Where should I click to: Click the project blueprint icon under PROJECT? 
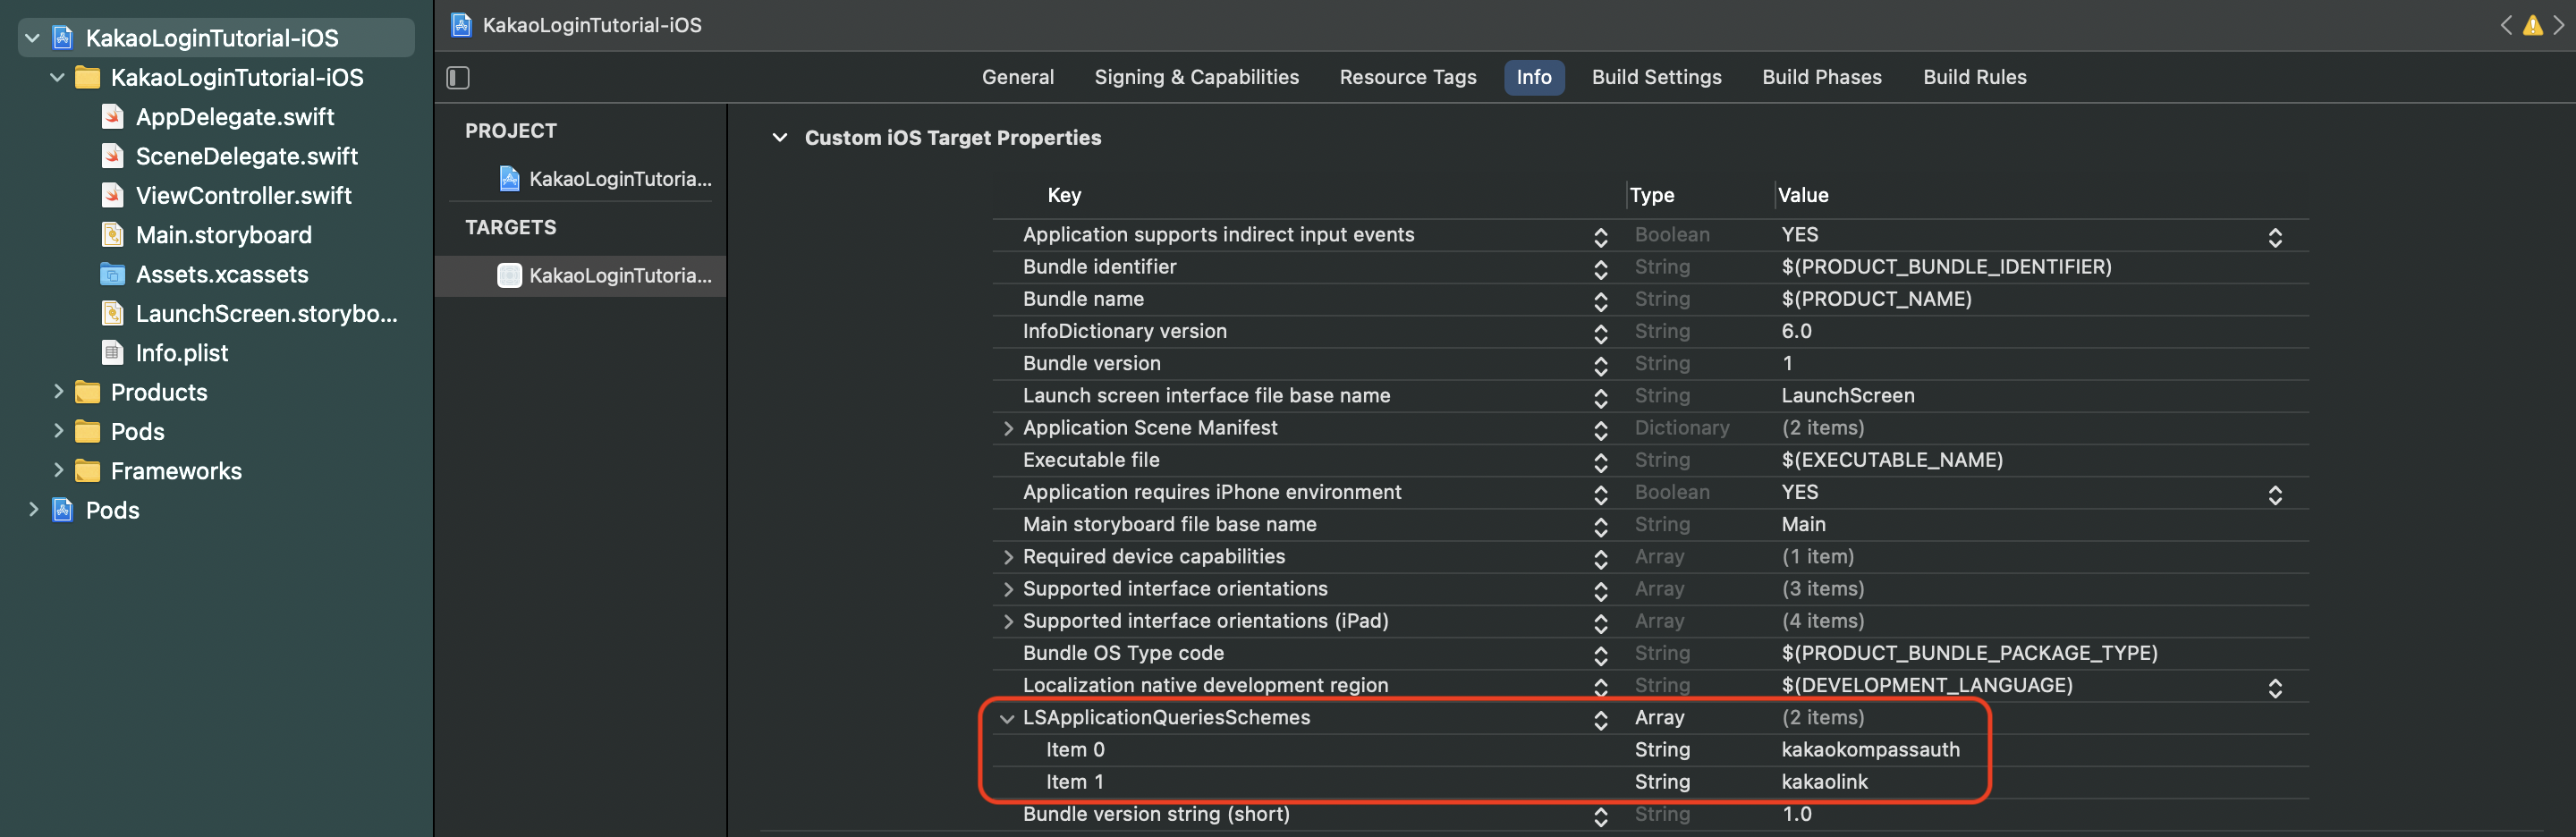pos(510,179)
